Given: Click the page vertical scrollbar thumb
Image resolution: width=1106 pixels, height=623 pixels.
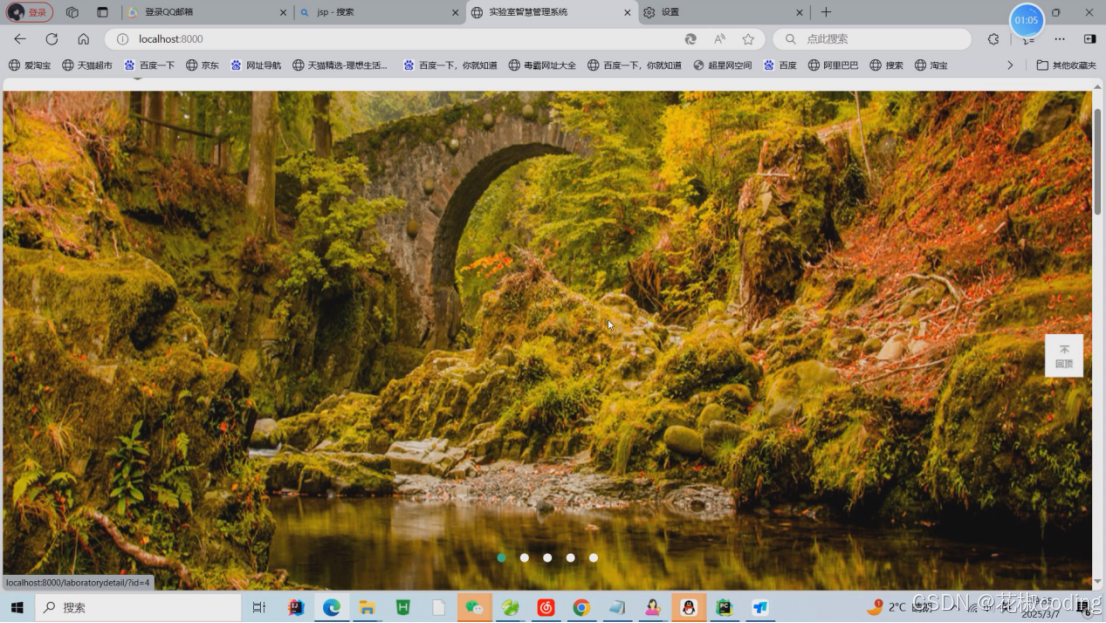Looking at the screenshot, I should point(1097,162).
